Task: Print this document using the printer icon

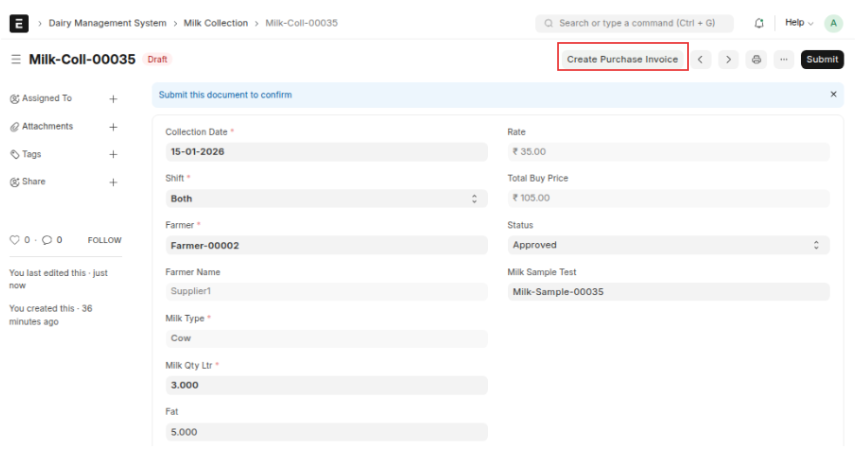Action: (756, 59)
